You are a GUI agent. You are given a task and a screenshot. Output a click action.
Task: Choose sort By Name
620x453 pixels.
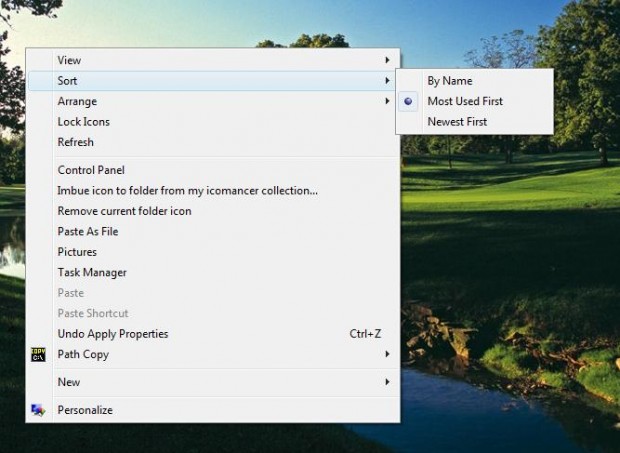pyautogui.click(x=449, y=81)
